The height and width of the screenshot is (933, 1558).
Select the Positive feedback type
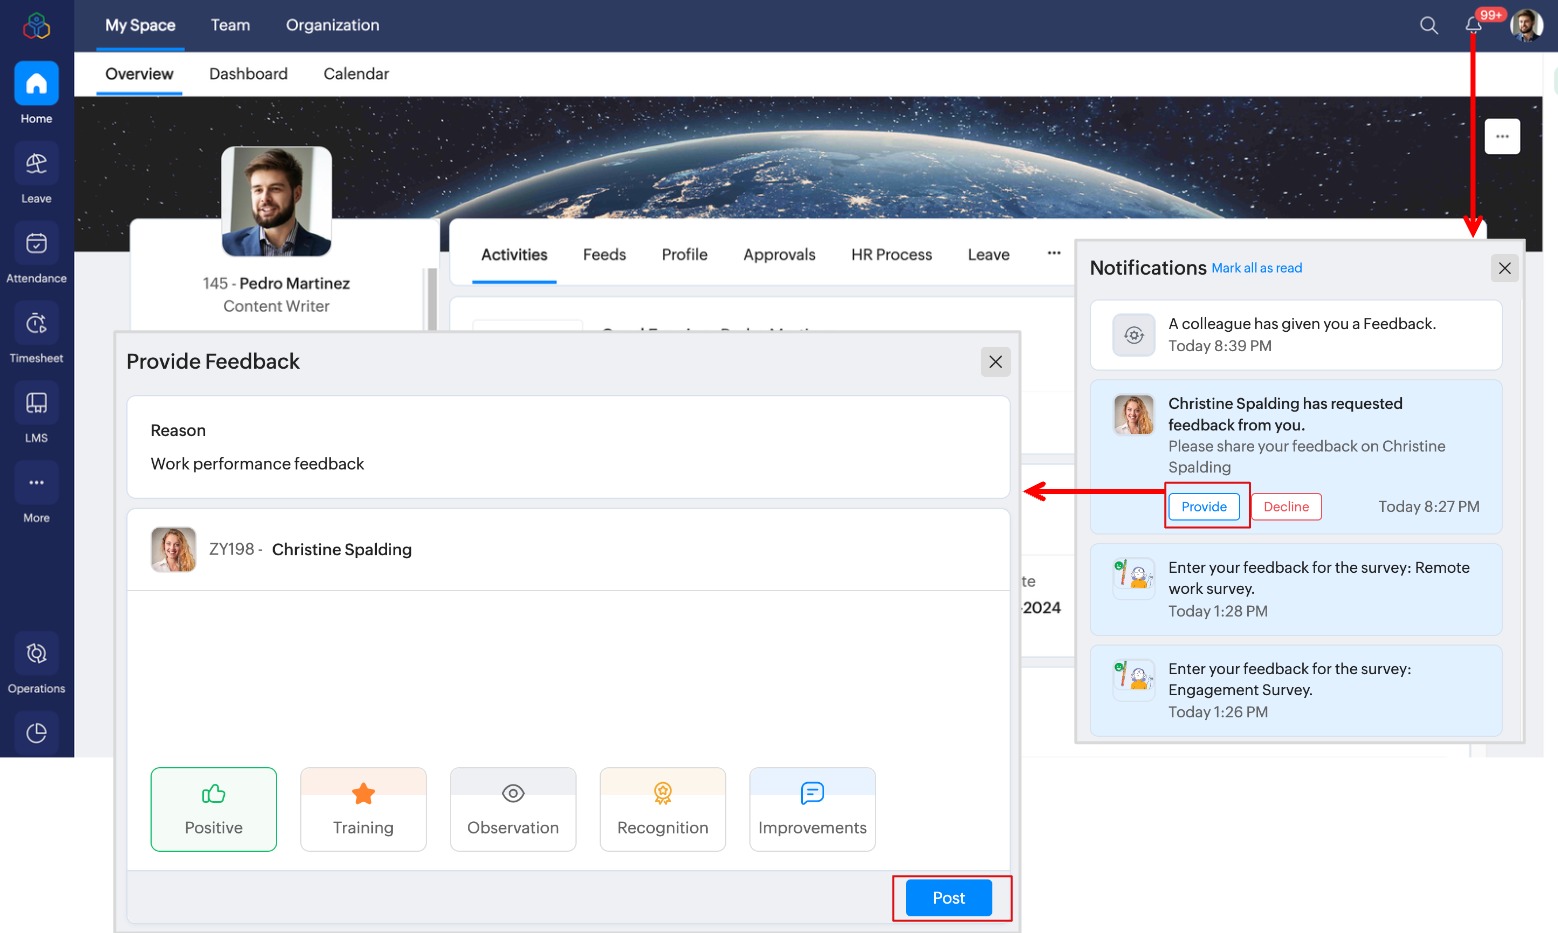(x=213, y=809)
